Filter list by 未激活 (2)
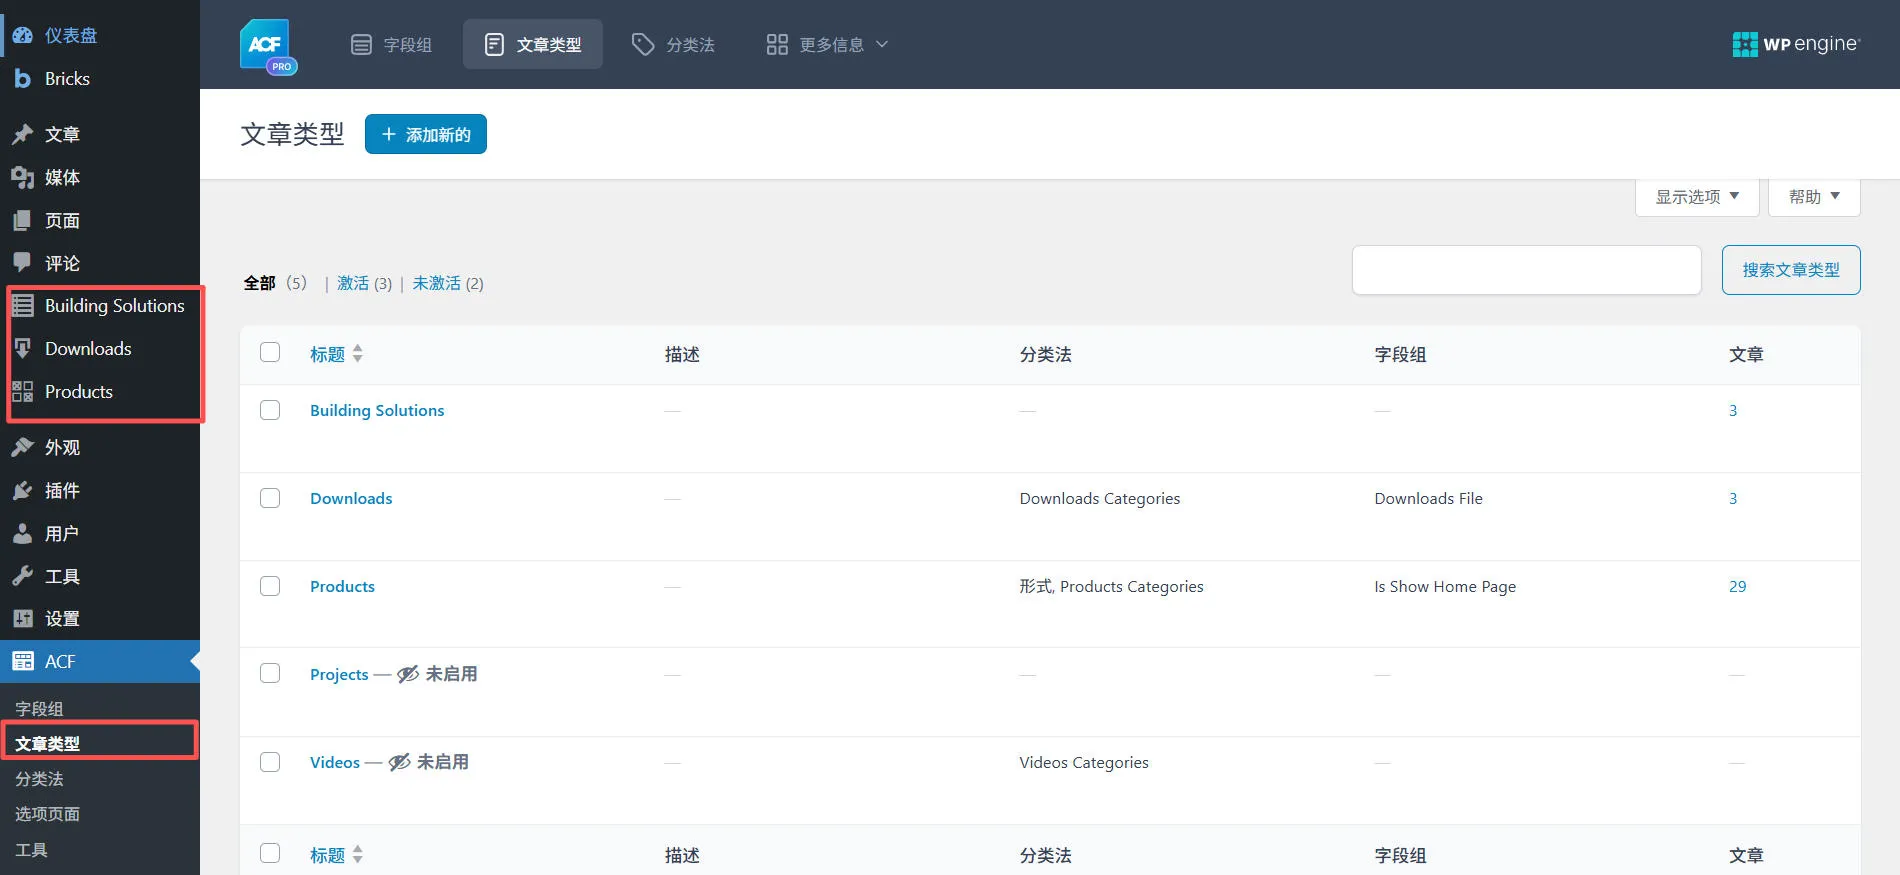Viewport: 1900px width, 875px height. [x=448, y=283]
